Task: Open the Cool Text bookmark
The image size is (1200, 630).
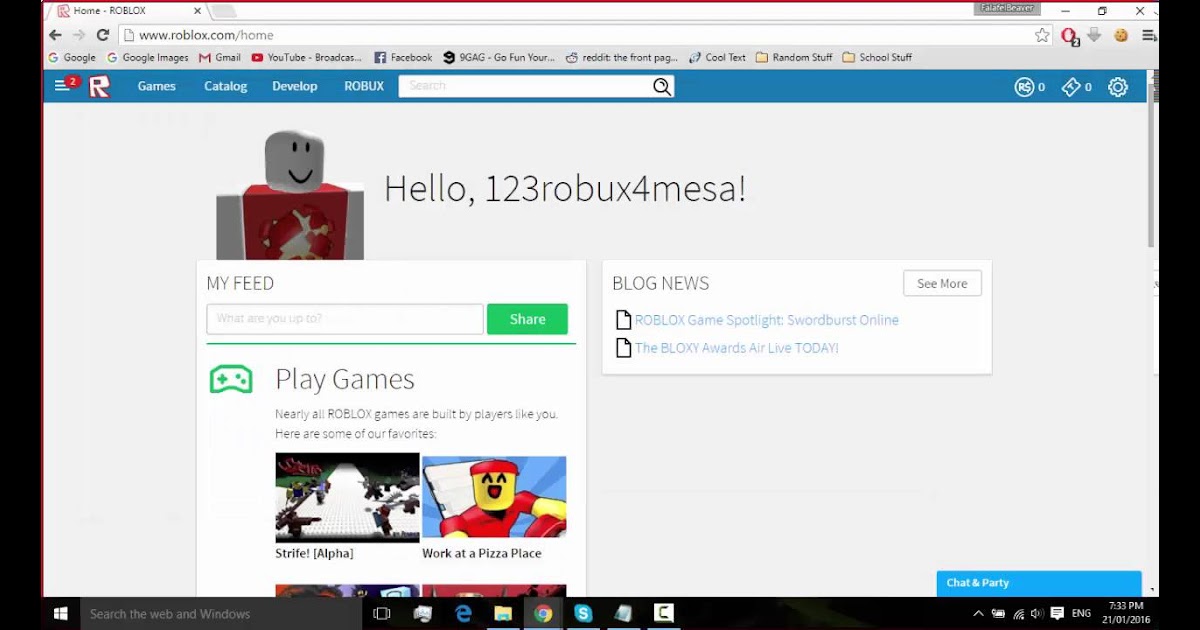Action: coord(718,58)
